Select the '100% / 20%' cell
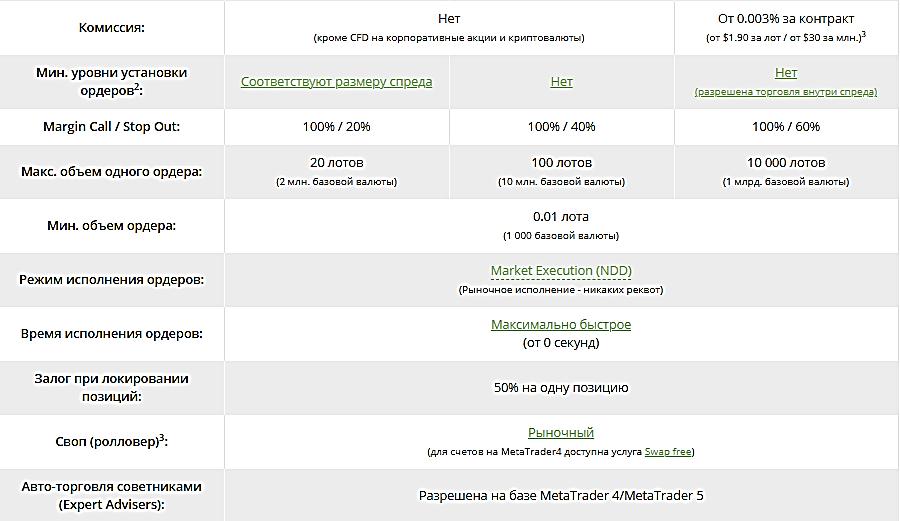 coord(336,127)
